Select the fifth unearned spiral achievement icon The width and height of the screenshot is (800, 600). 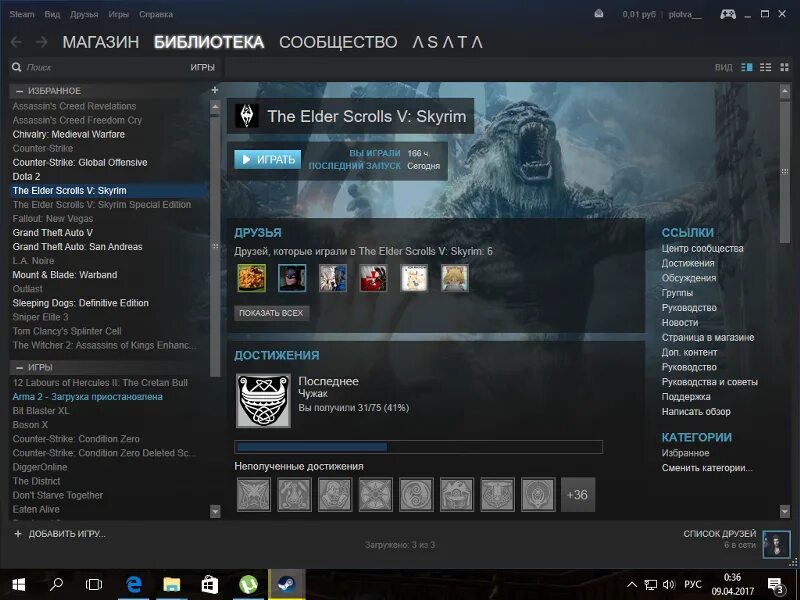[x=416, y=494]
